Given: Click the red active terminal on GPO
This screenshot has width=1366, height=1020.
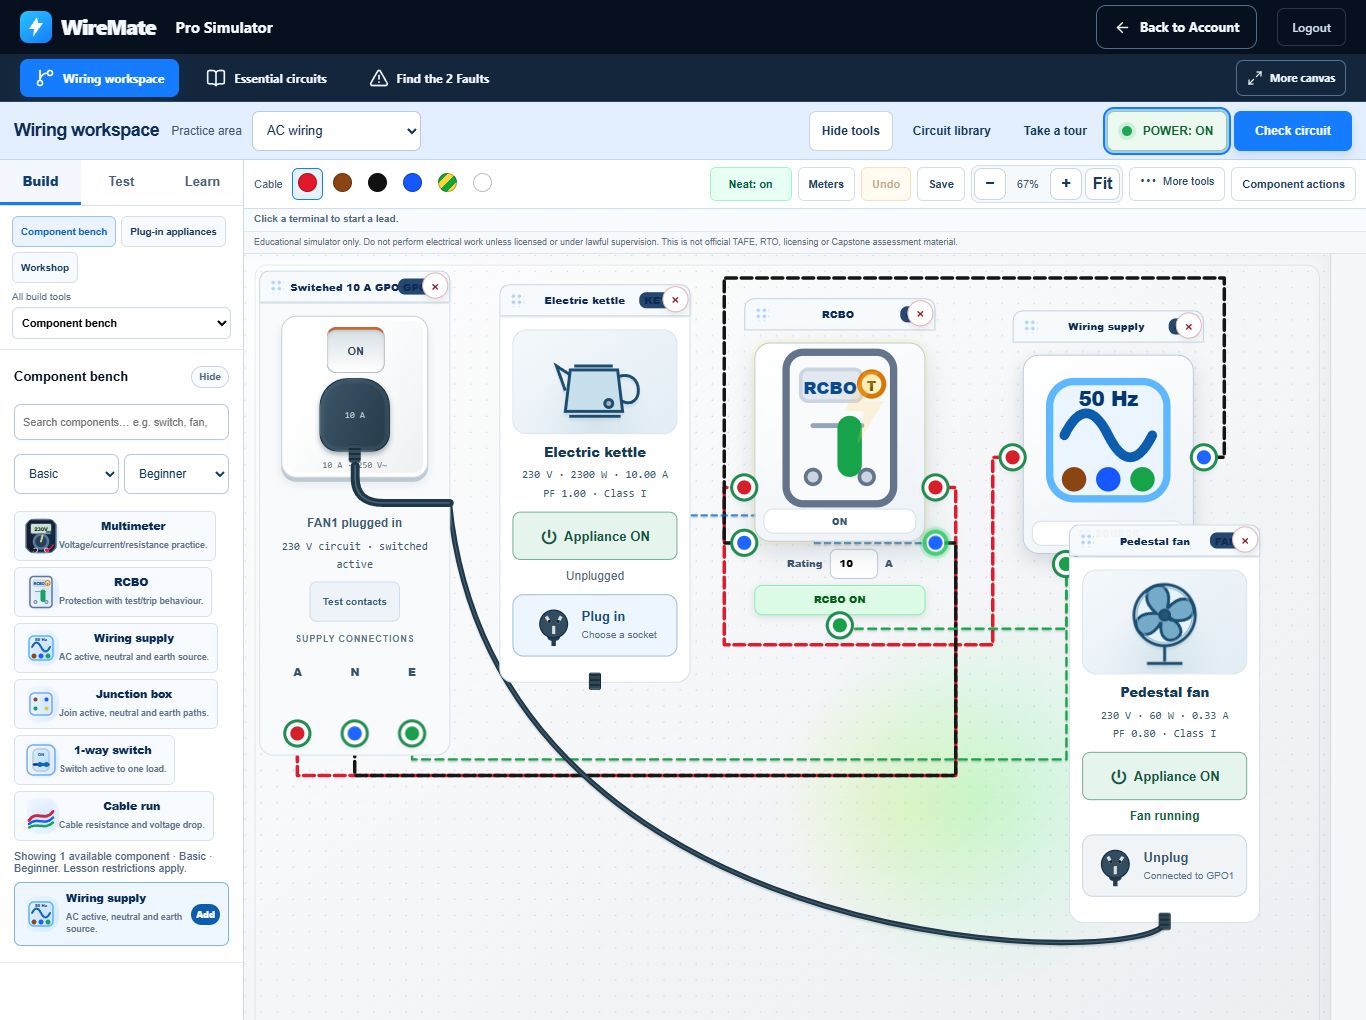Looking at the screenshot, I should click(297, 734).
